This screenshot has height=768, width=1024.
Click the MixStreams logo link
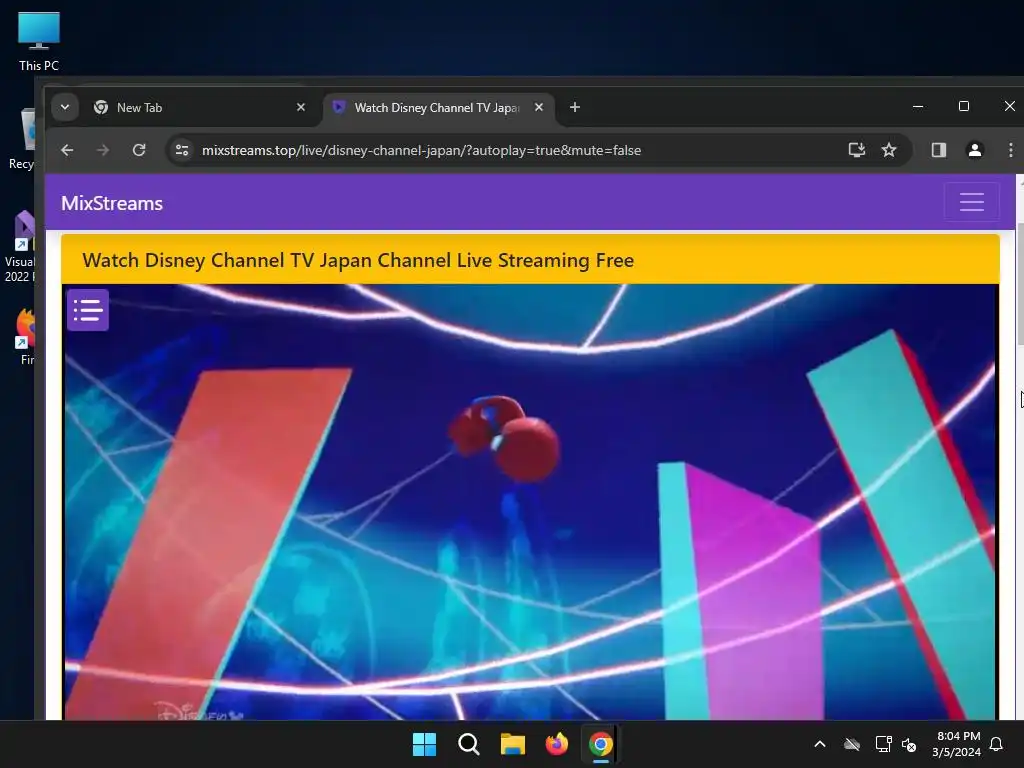pos(112,203)
